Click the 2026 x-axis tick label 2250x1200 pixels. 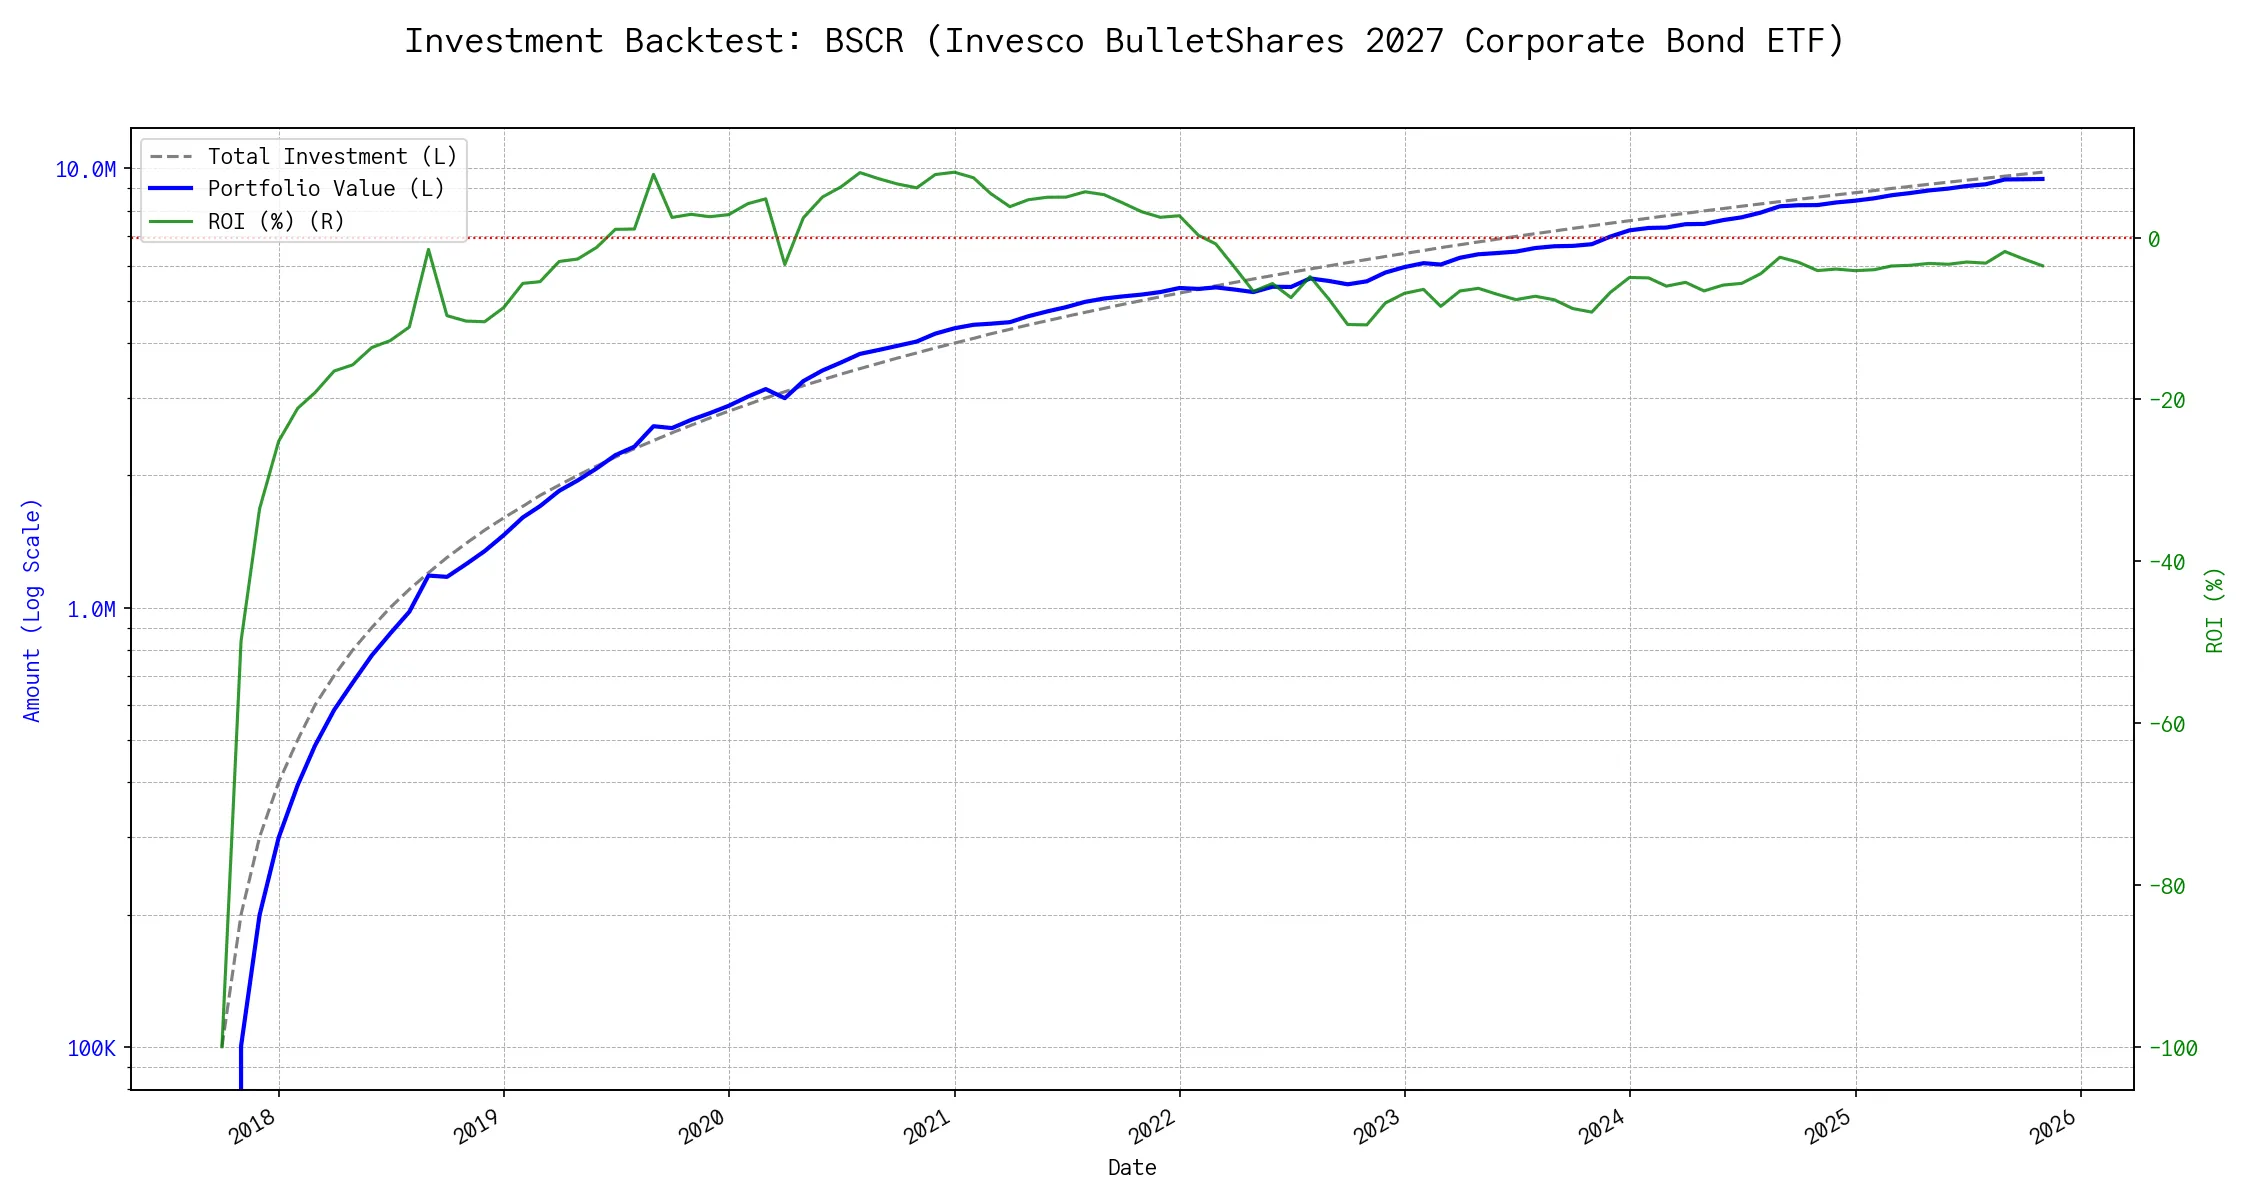pos(2054,1127)
